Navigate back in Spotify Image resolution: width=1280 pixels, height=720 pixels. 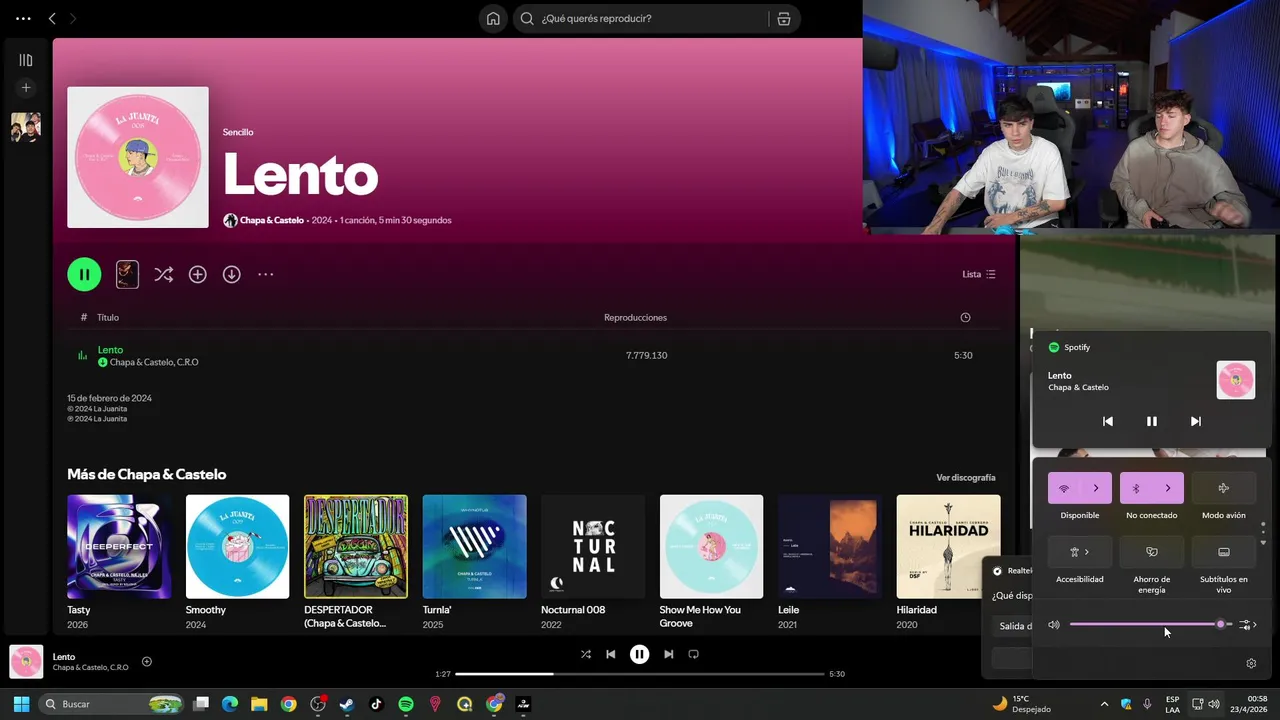[x=52, y=18]
